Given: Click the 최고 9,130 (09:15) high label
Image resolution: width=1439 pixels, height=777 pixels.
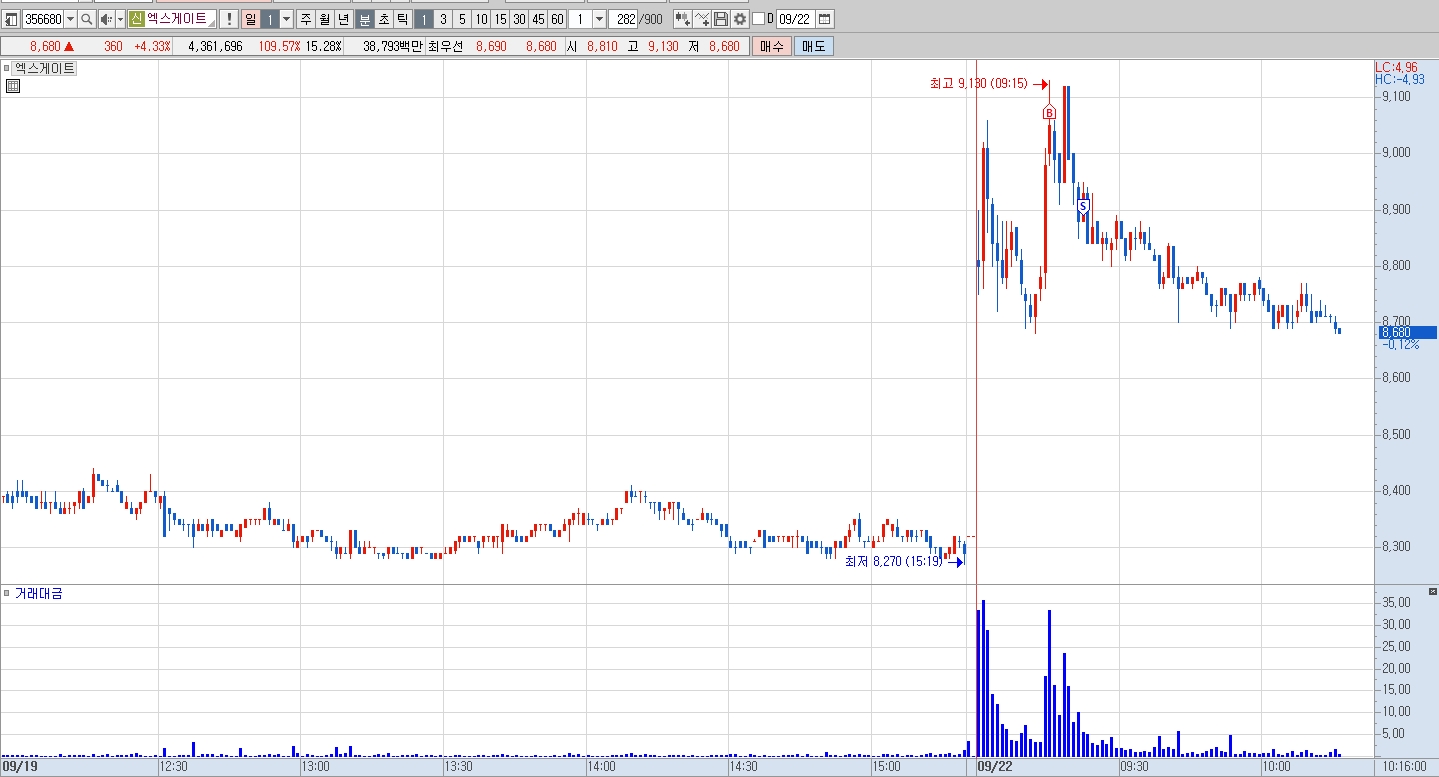Looking at the screenshot, I should pos(977,84).
